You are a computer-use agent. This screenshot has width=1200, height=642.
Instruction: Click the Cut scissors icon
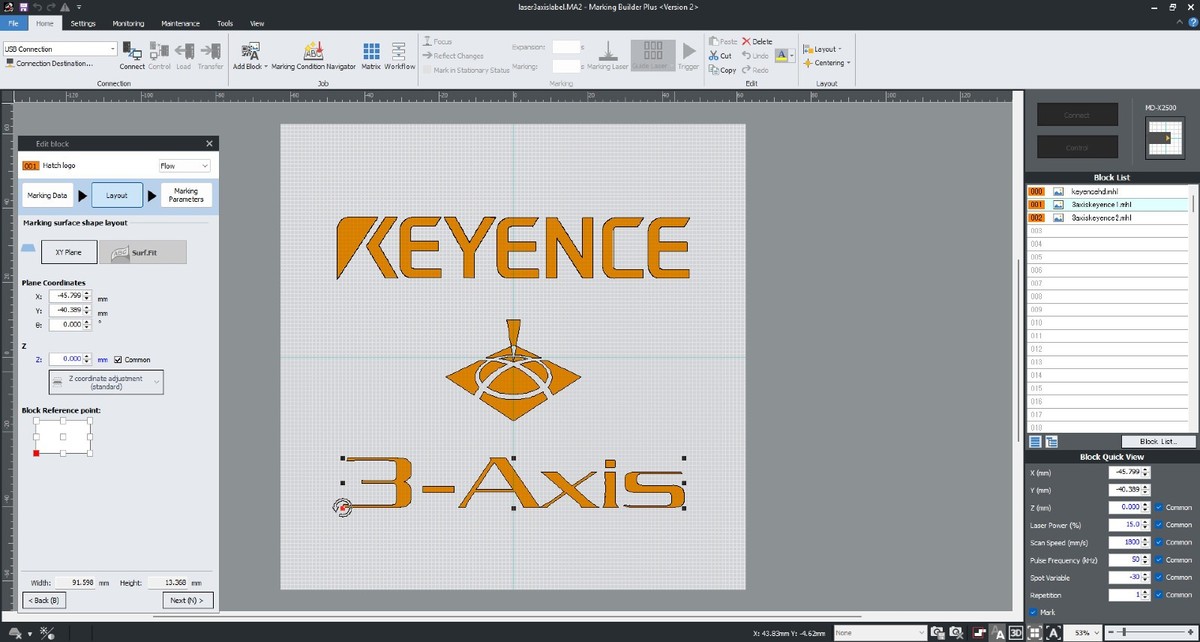713,56
